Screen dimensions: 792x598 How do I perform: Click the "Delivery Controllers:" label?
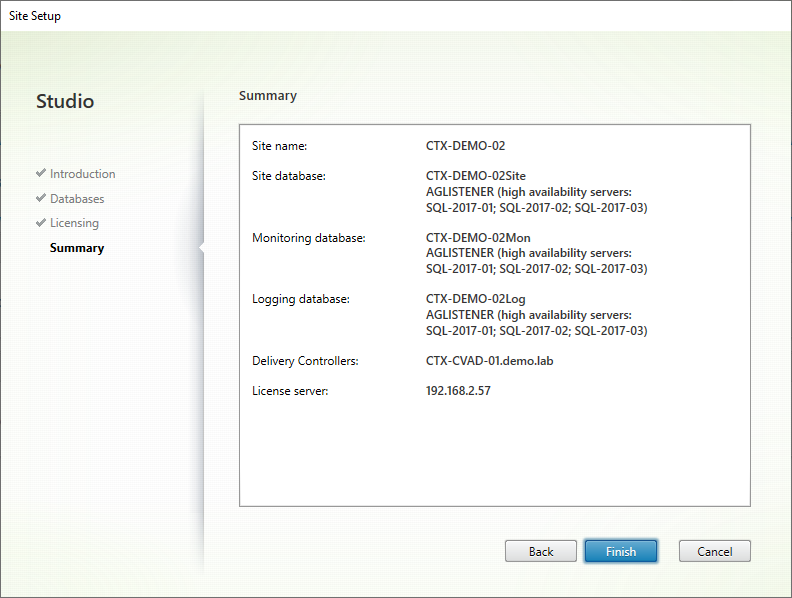point(305,361)
